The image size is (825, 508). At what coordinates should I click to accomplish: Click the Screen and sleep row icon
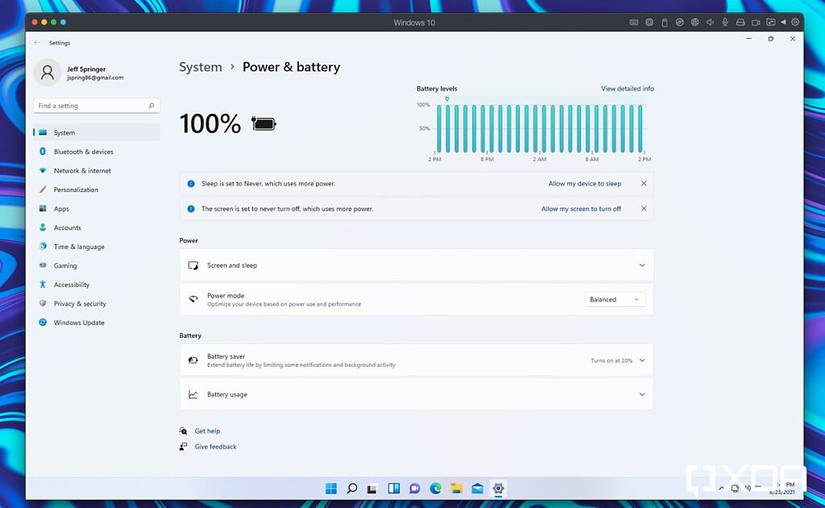coord(193,266)
